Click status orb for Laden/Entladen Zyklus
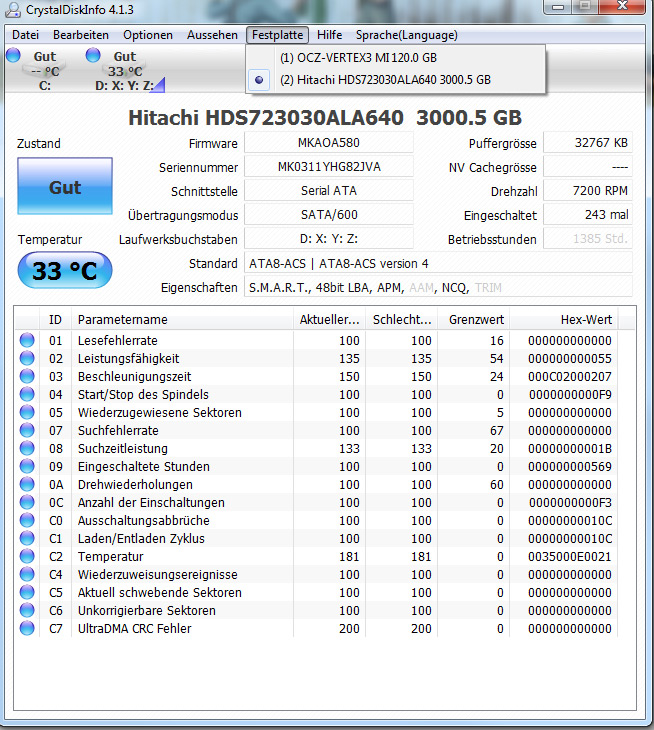This screenshot has width=654, height=730. [27, 538]
